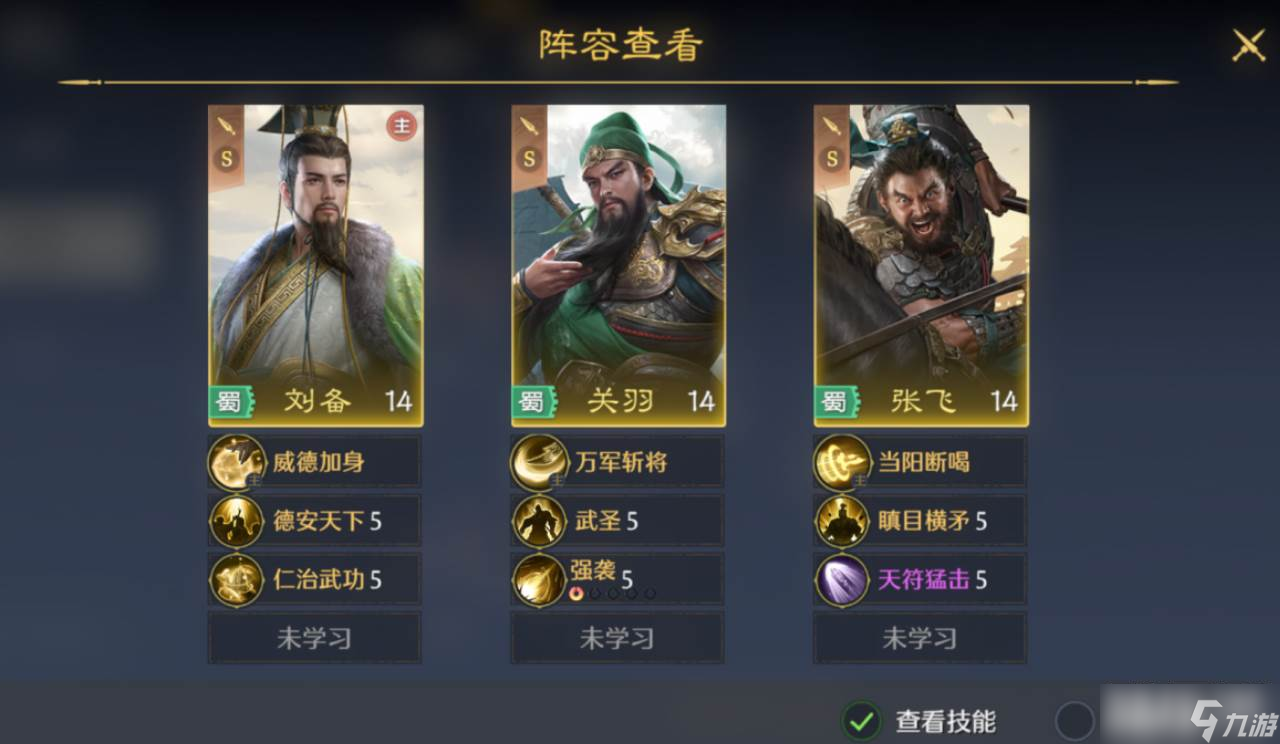Click 未学习 slot under 张飞

(920, 638)
